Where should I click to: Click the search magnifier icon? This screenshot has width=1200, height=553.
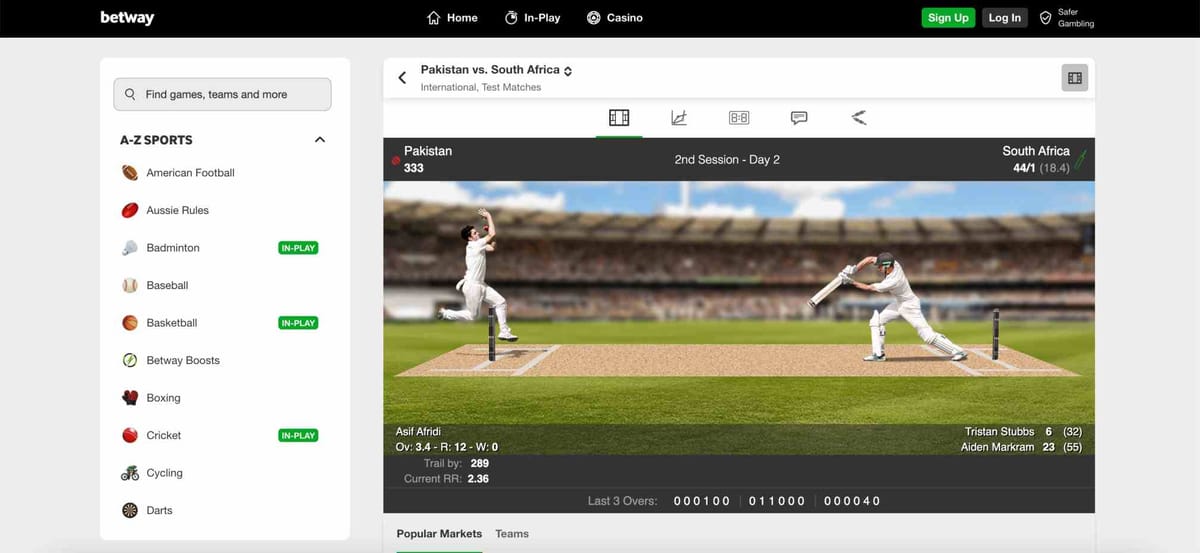pyautogui.click(x=130, y=94)
